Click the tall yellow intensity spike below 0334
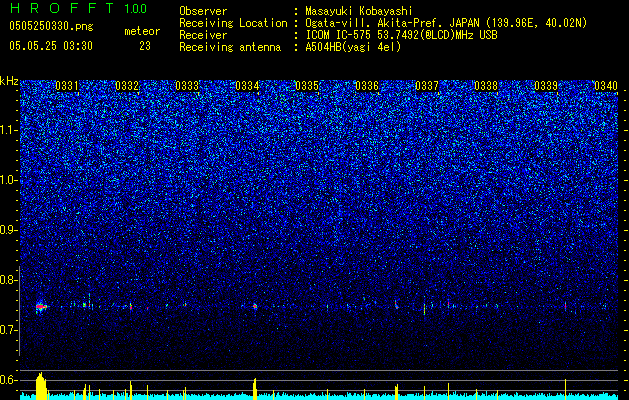This screenshot has width=629, height=400. pos(255,389)
